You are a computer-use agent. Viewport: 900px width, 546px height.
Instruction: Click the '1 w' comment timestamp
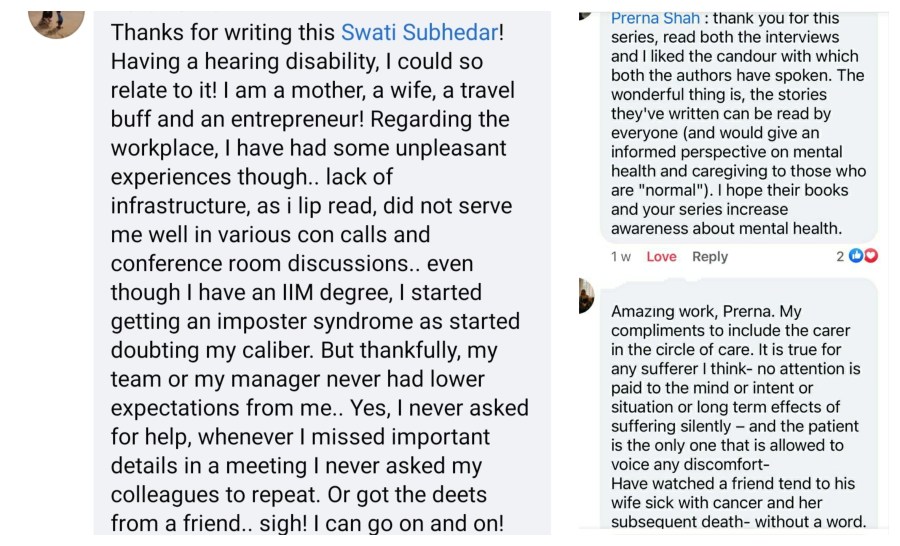click(x=620, y=257)
